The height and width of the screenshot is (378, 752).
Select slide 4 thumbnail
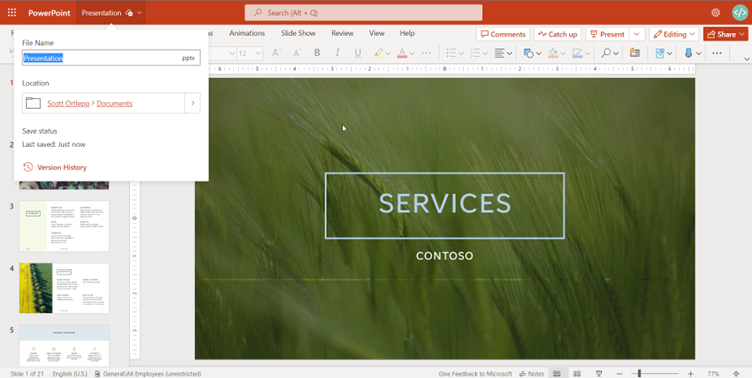coord(64,288)
